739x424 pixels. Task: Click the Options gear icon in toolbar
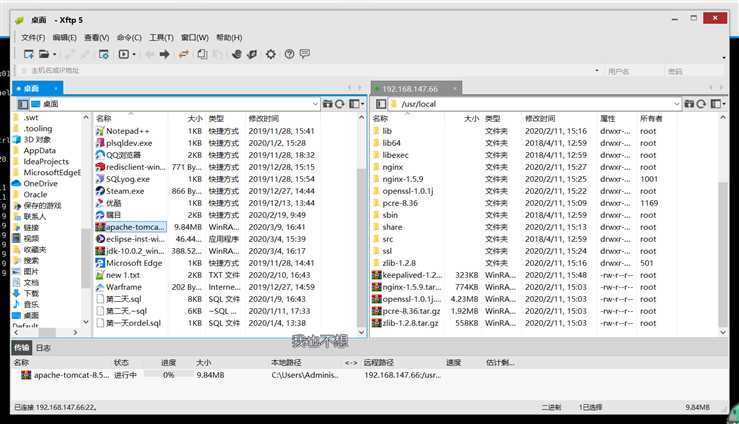pyautogui.click(x=271, y=54)
